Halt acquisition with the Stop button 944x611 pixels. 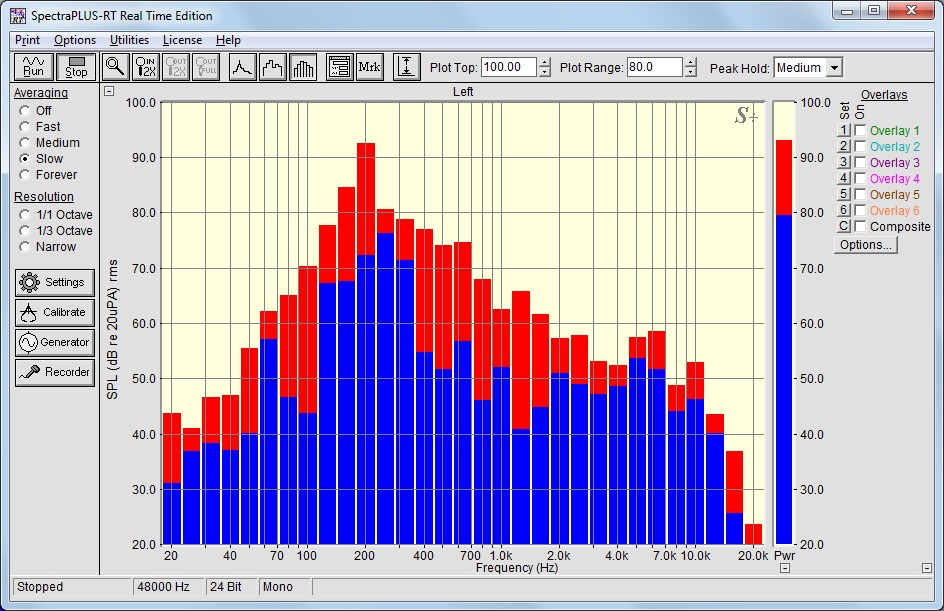(x=76, y=67)
